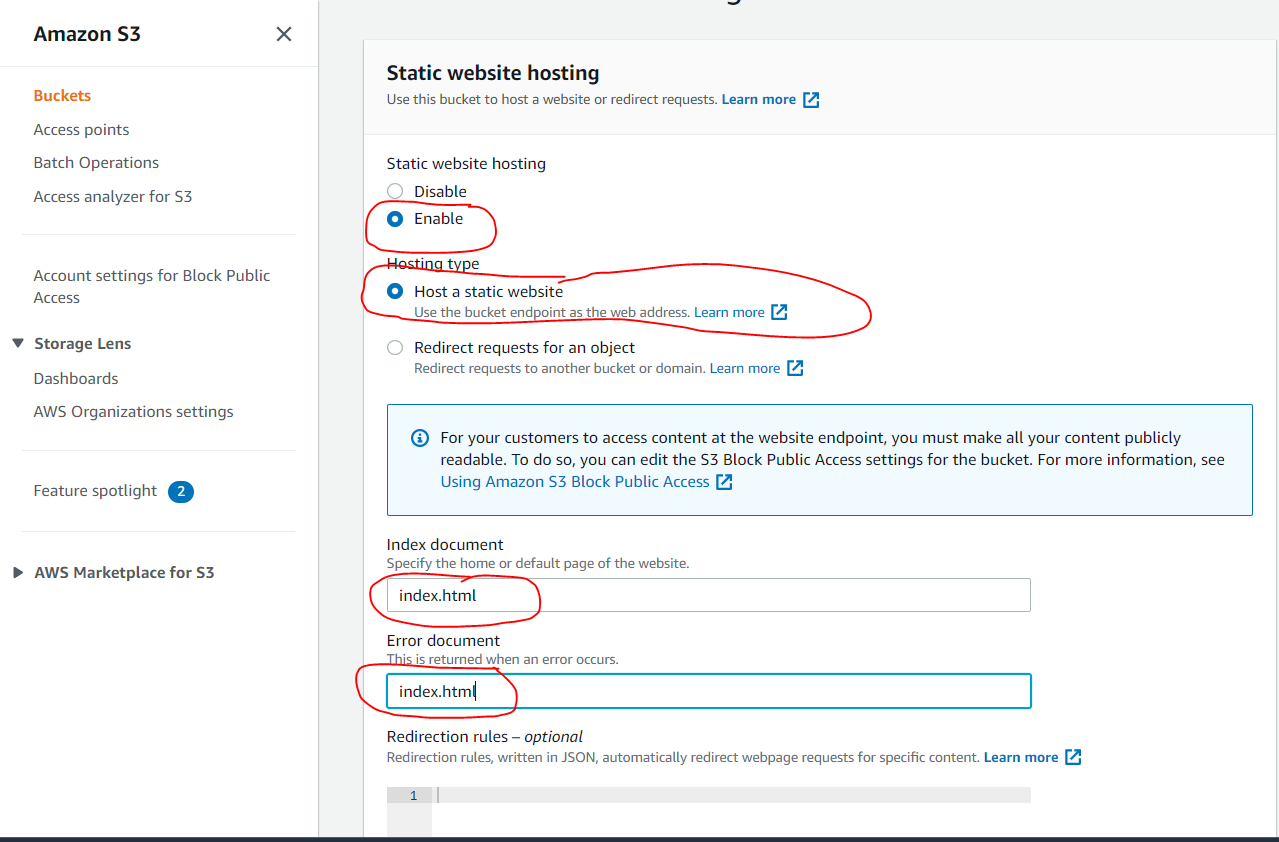Open Access analyzer for S3
Screen dimensions: 1279x842
(x=113, y=197)
